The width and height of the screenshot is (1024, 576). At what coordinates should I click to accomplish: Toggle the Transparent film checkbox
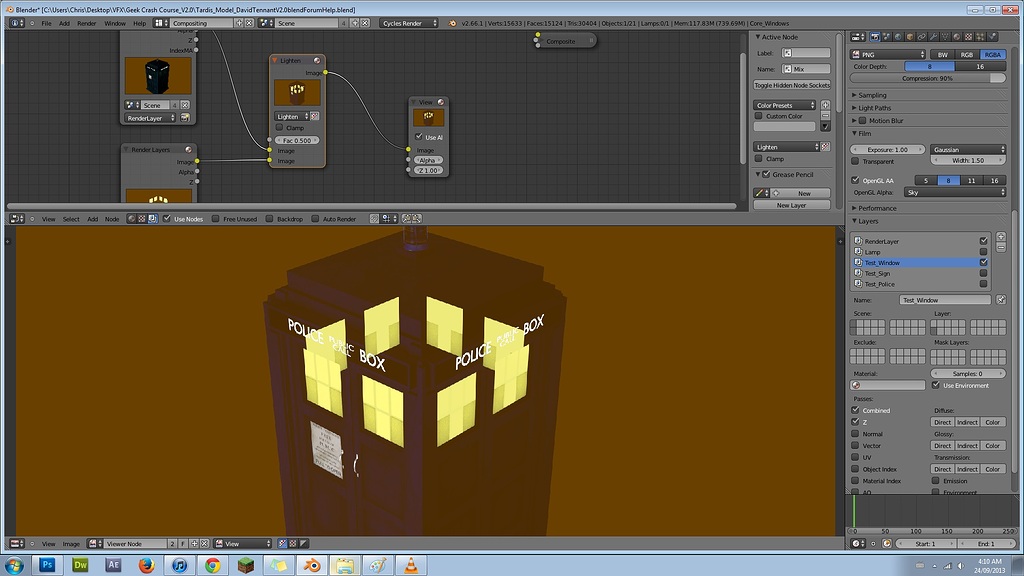856,161
